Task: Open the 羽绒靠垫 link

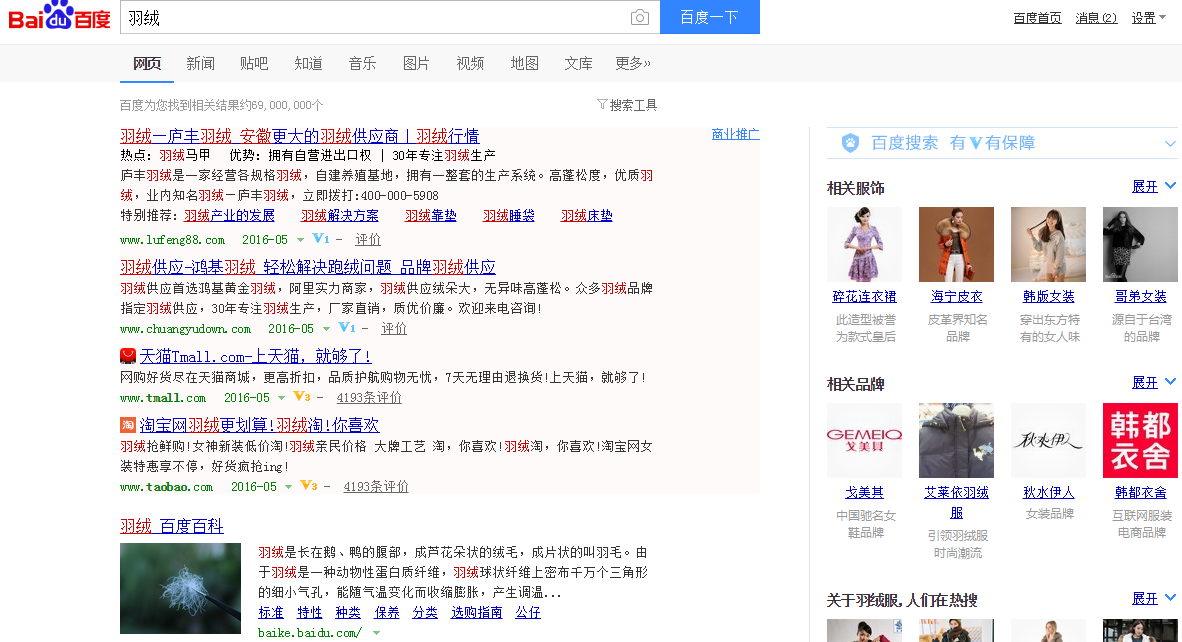Action: coord(430,216)
